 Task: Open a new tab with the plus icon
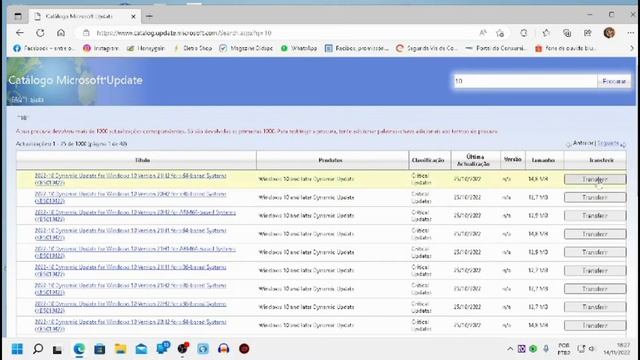(x=149, y=16)
